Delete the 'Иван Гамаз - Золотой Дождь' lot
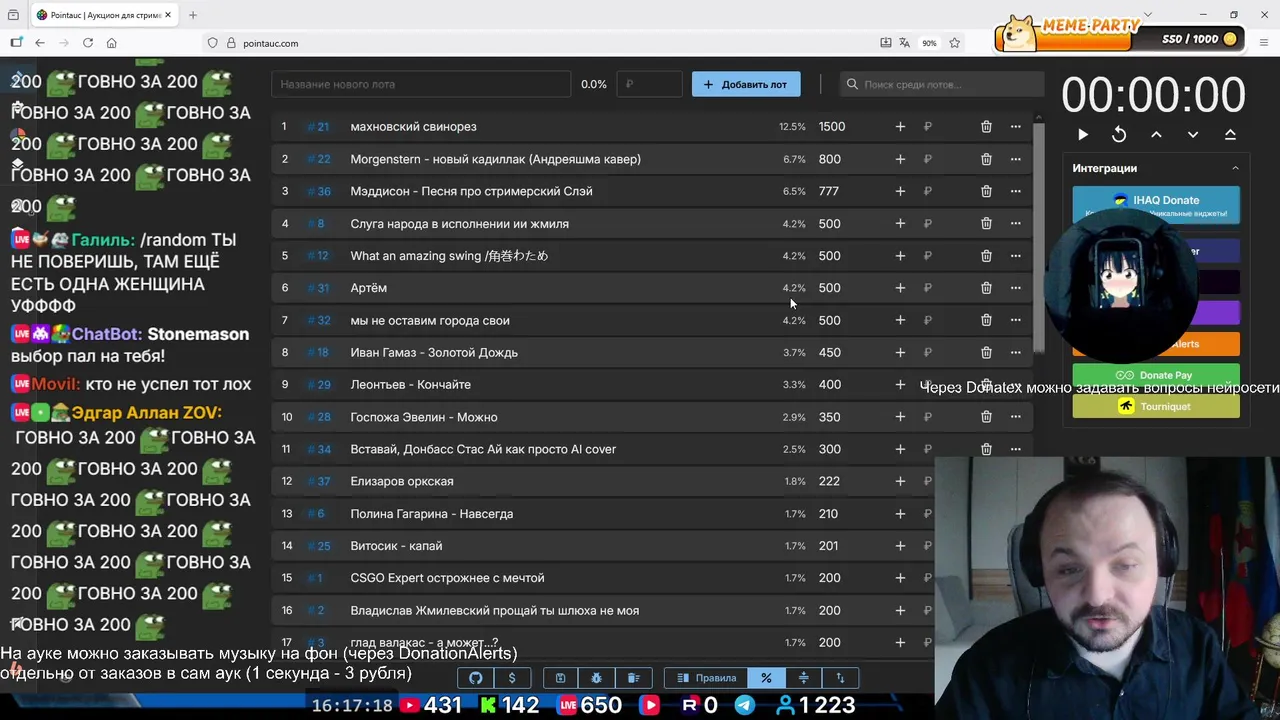Image resolution: width=1280 pixels, height=720 pixels. tap(986, 352)
